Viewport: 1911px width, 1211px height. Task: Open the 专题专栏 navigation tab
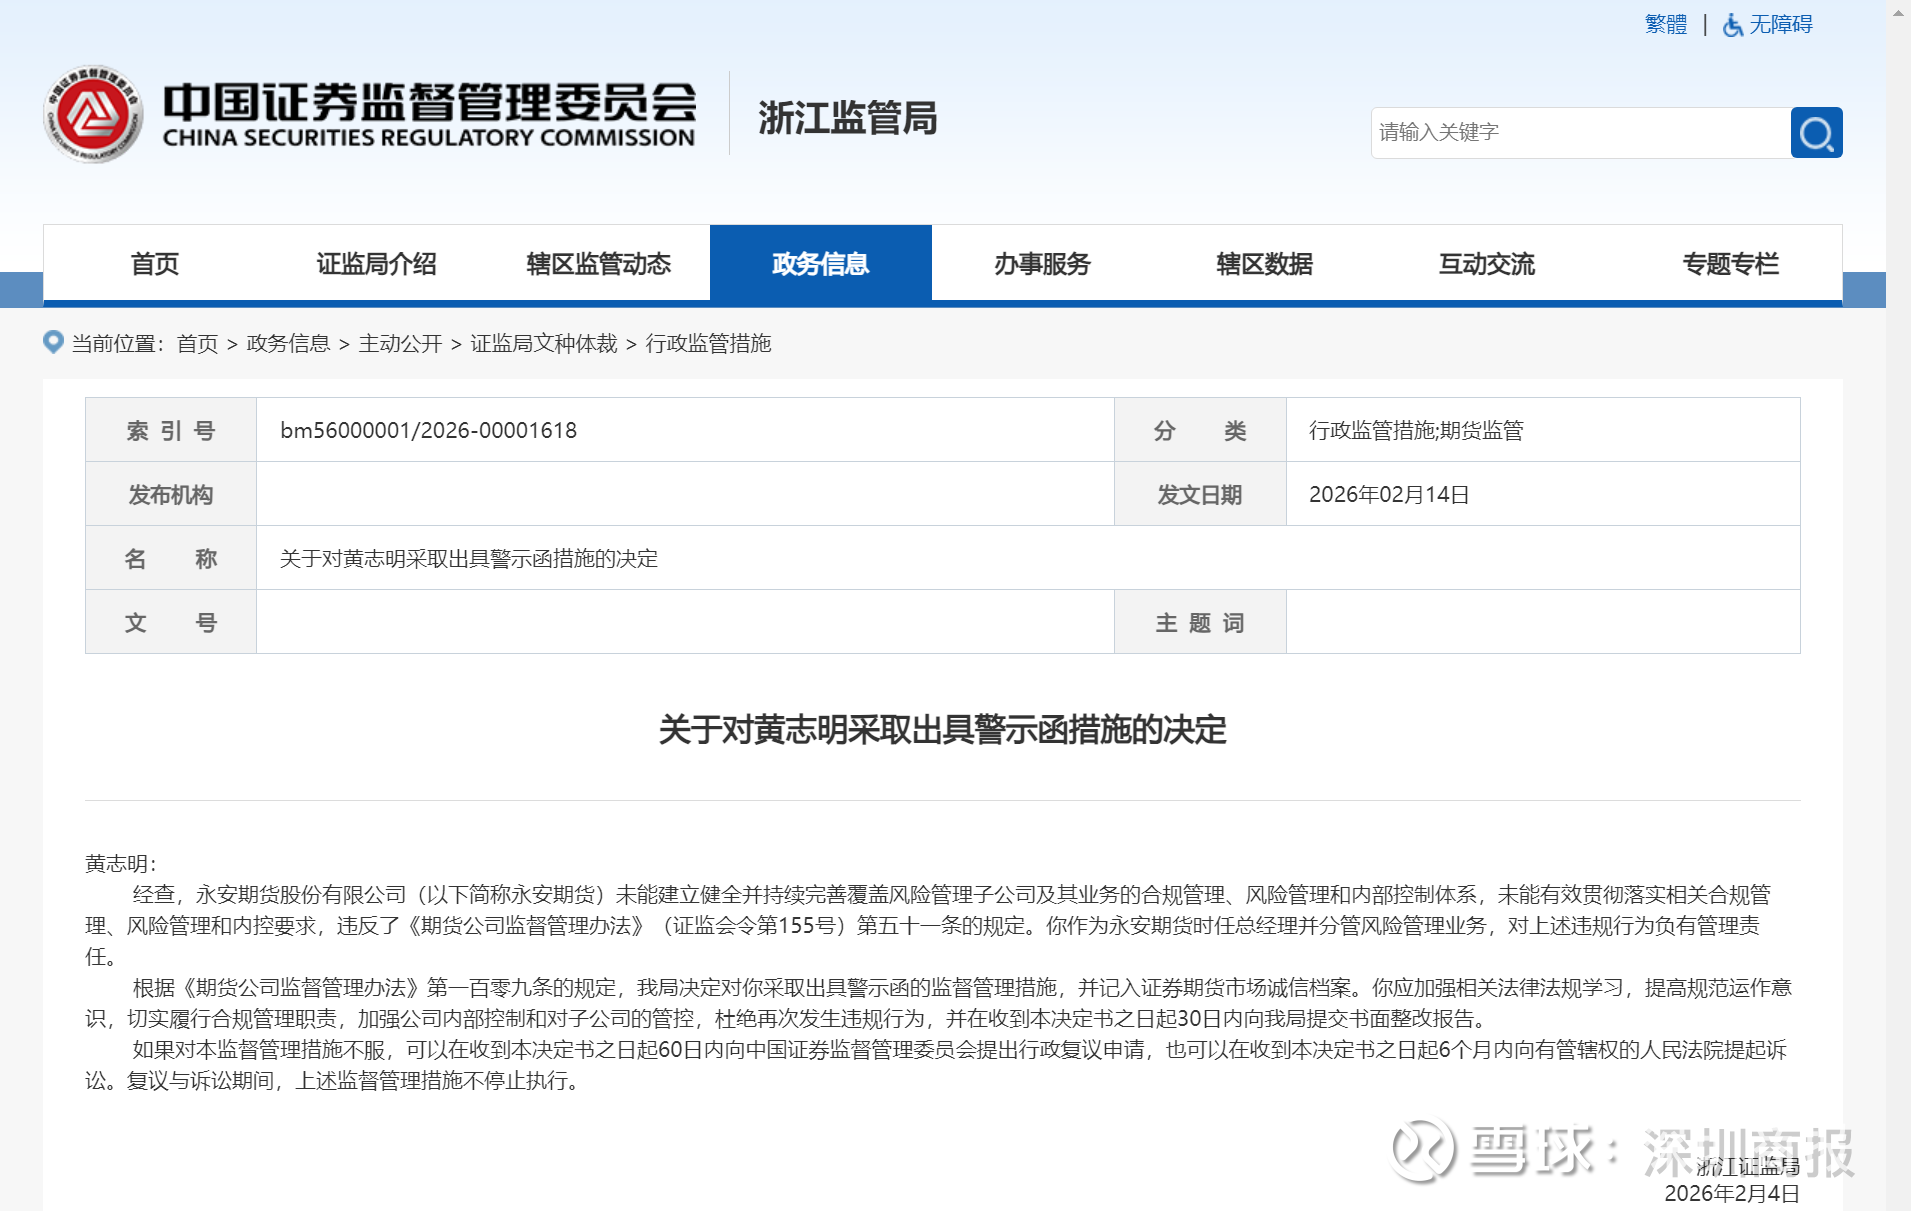click(x=1730, y=264)
